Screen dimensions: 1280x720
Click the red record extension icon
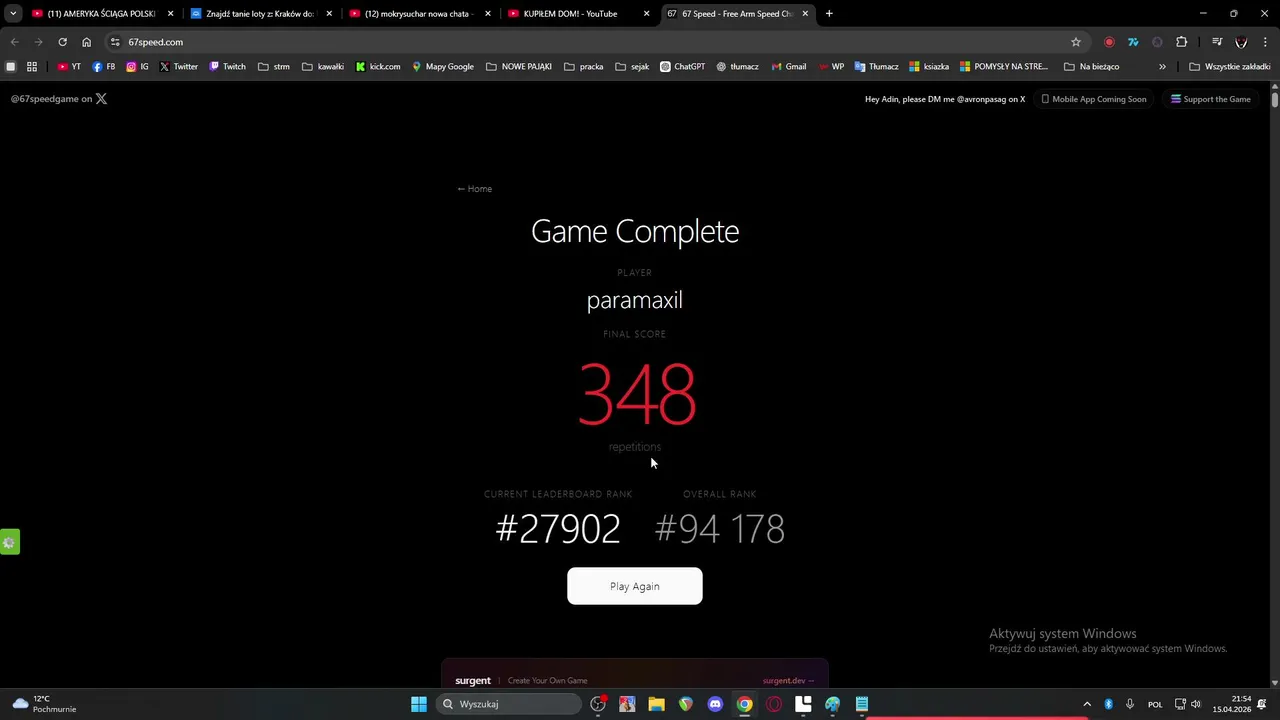tap(1109, 42)
